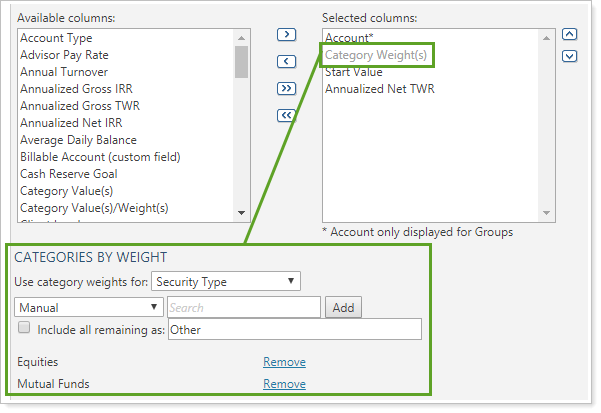Remove the Mutual Funds category
Screen dimensions: 601x413
(x=284, y=384)
